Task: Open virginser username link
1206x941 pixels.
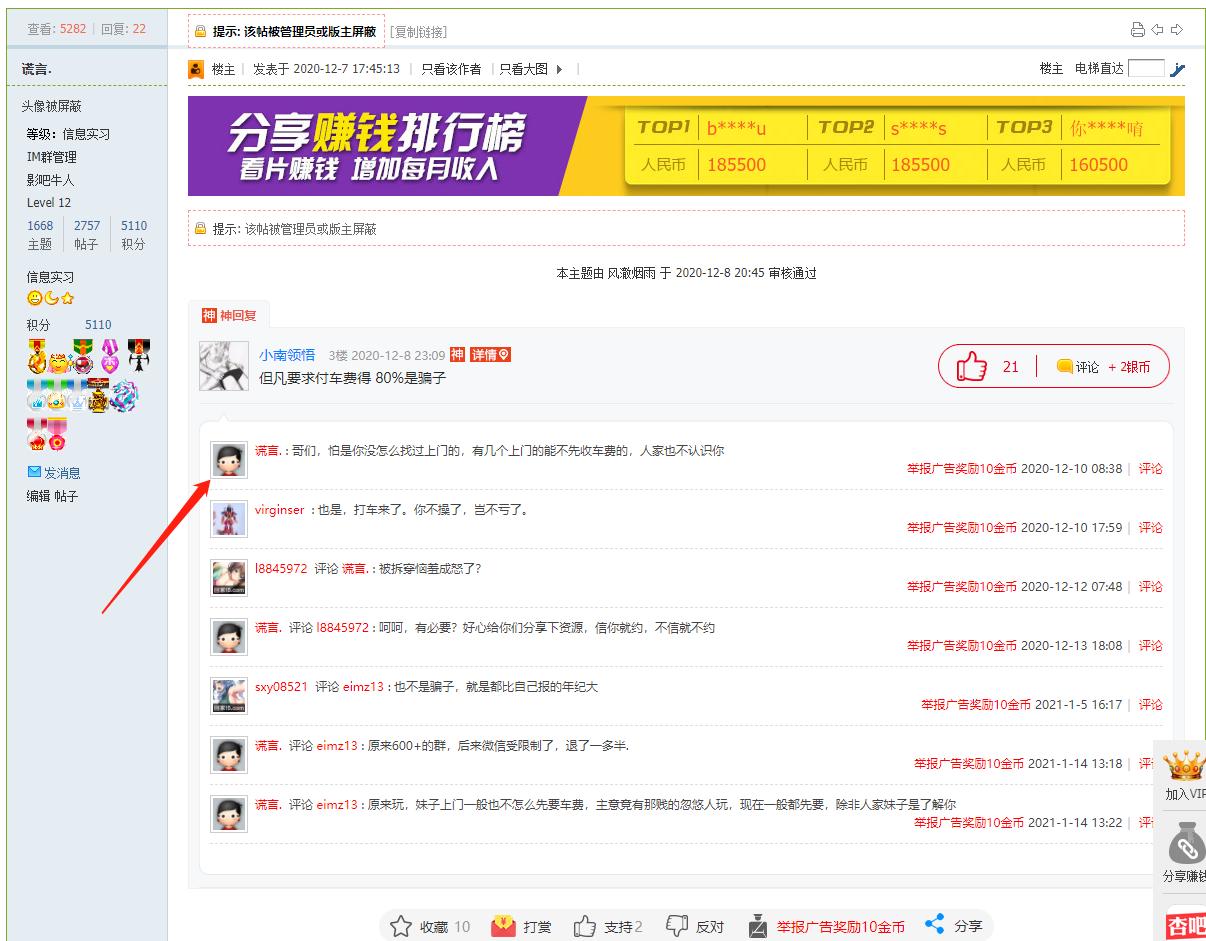Action: 279,510
